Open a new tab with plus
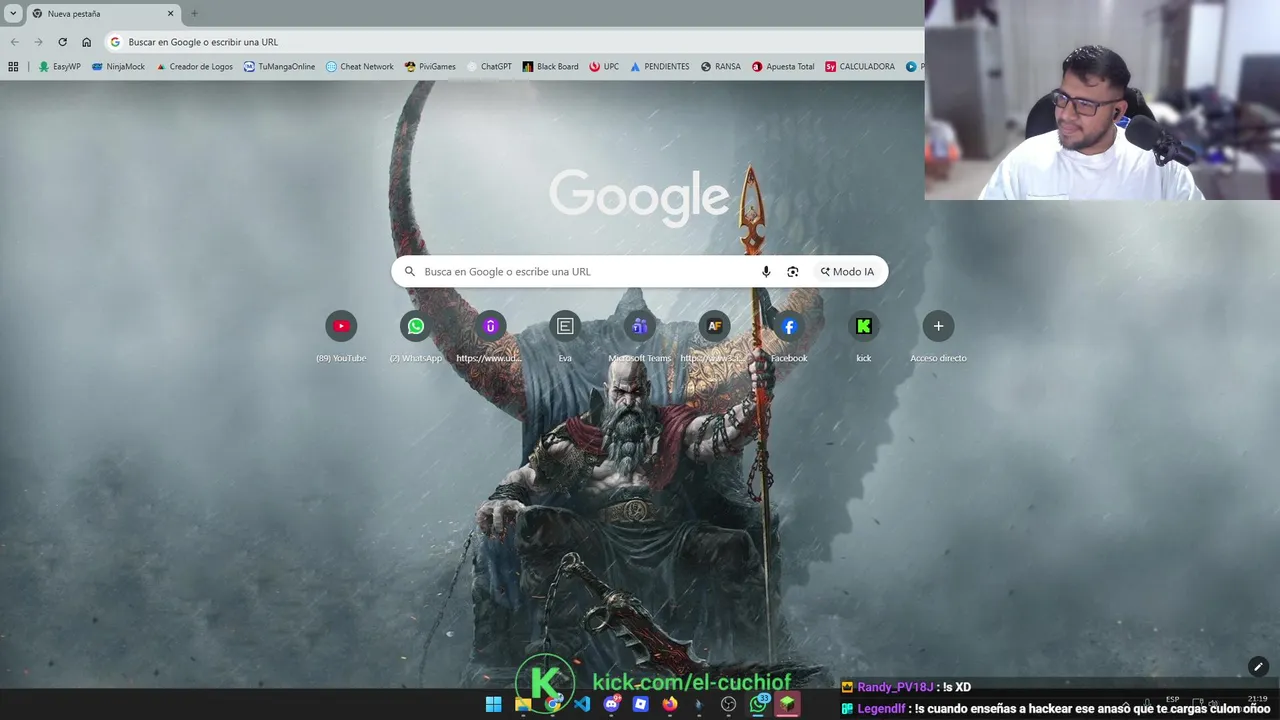 [x=194, y=13]
